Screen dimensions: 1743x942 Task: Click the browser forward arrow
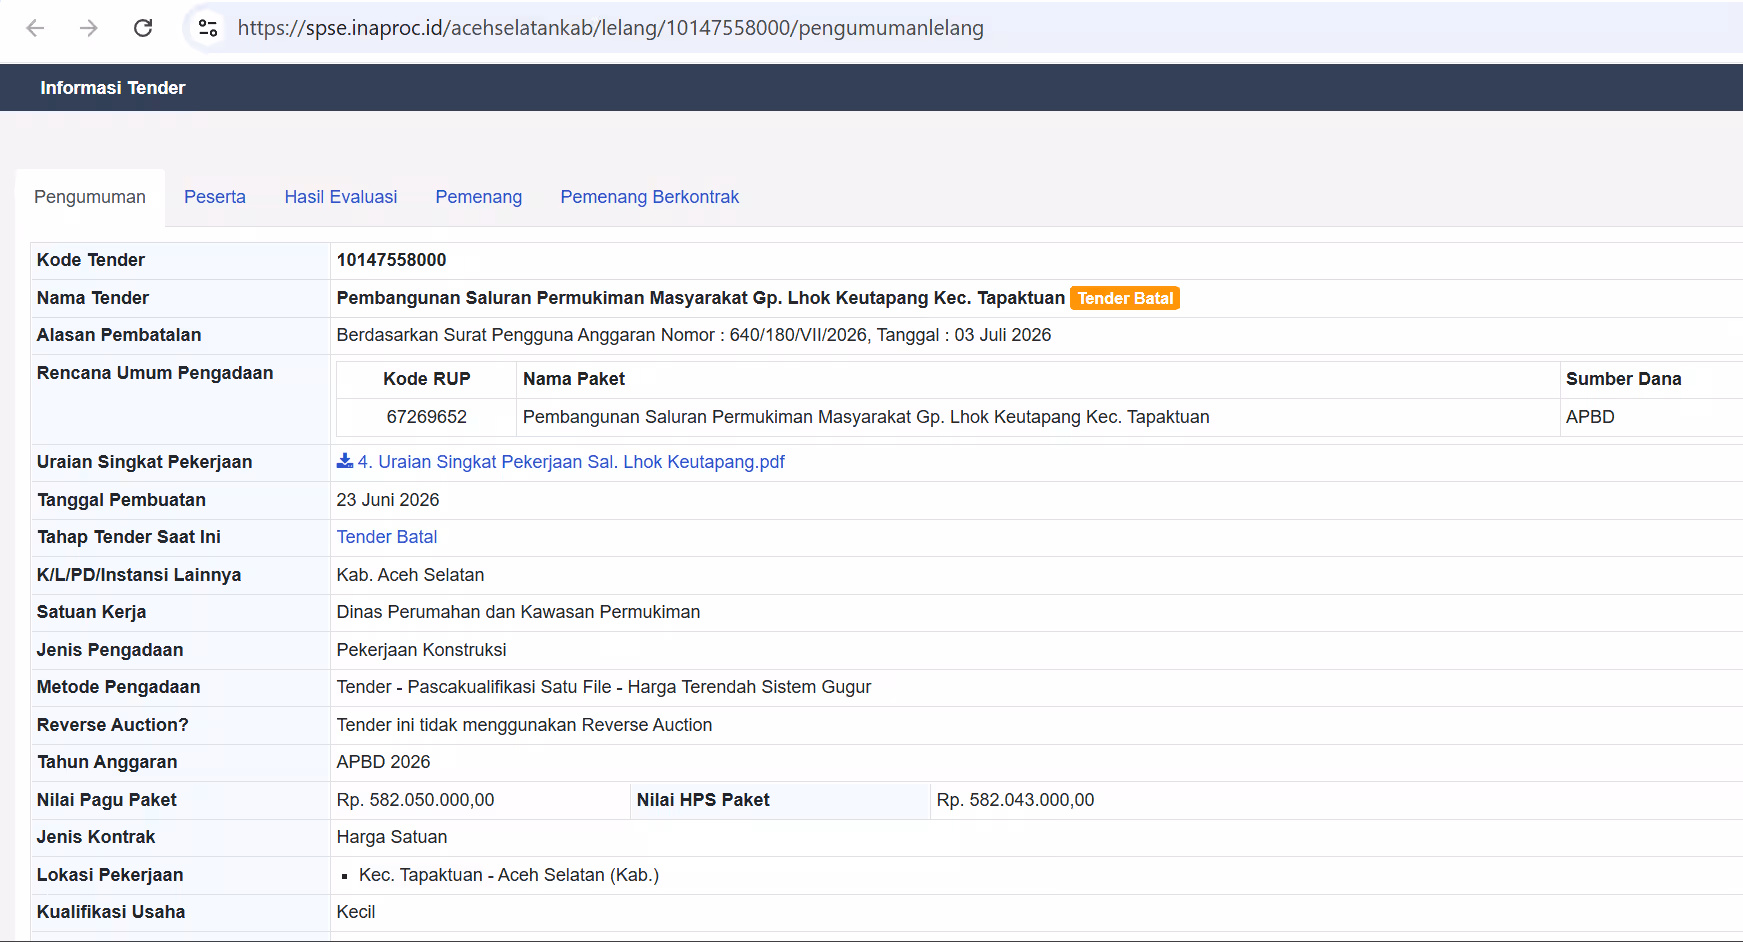(x=89, y=28)
